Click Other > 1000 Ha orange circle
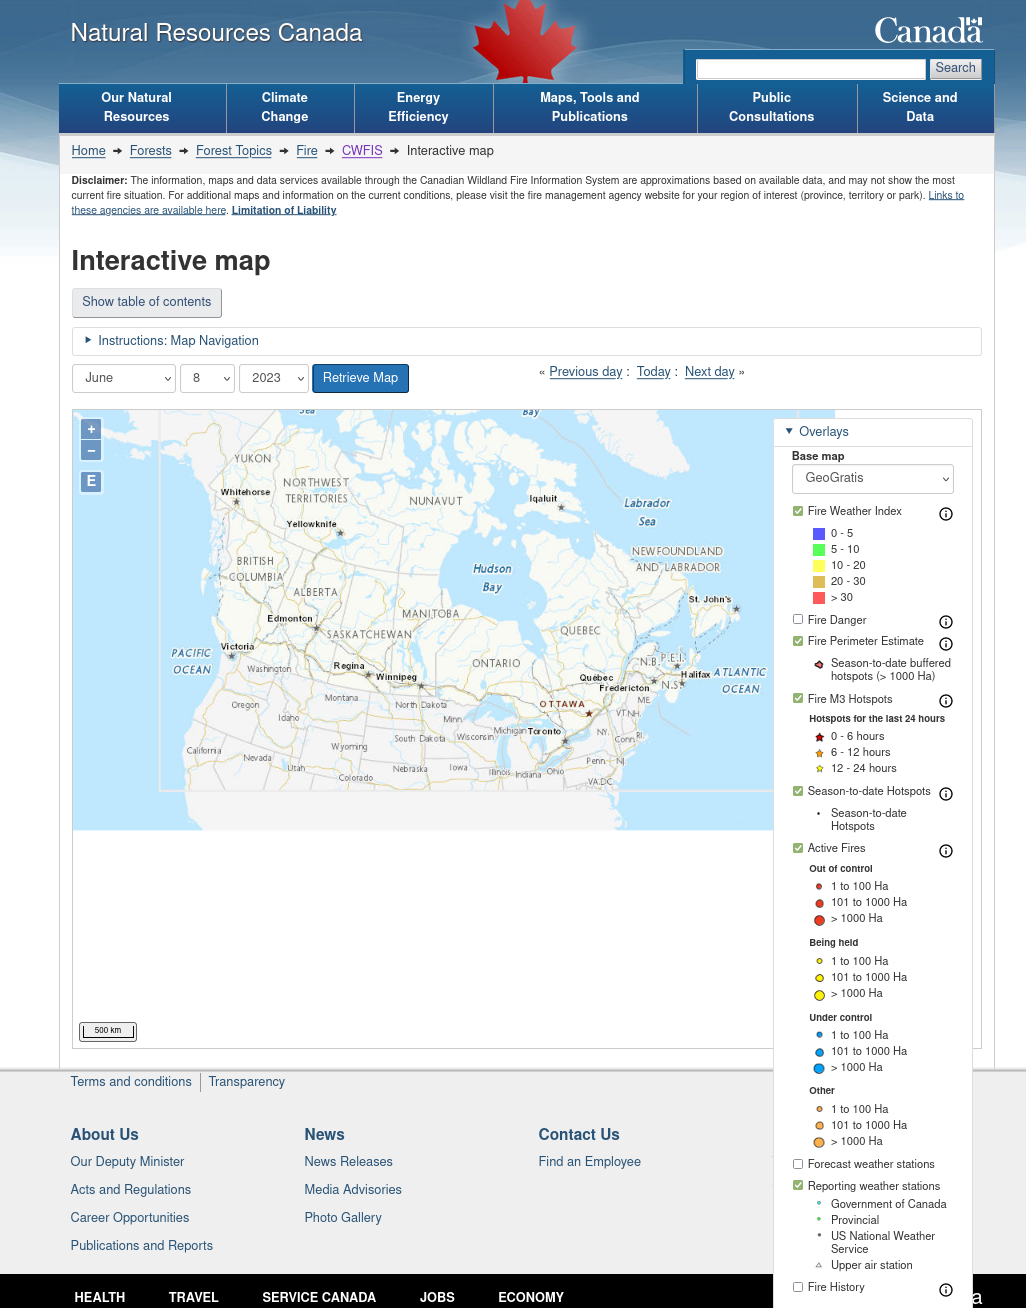 (x=819, y=1143)
